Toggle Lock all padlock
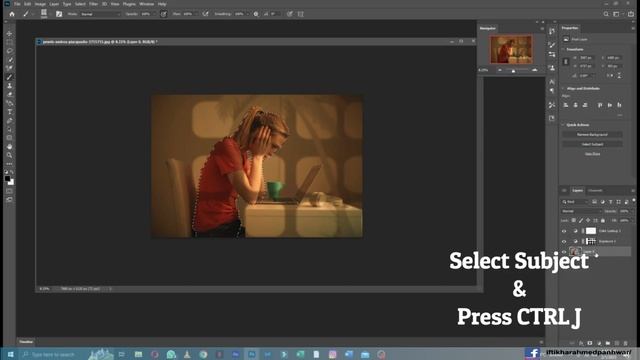This screenshot has width=640, height=360. [x=603, y=220]
